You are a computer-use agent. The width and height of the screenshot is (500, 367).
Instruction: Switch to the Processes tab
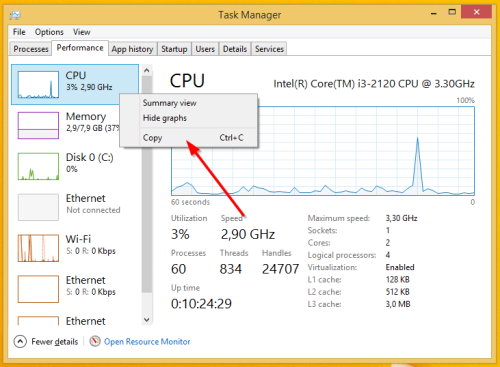click(x=31, y=49)
